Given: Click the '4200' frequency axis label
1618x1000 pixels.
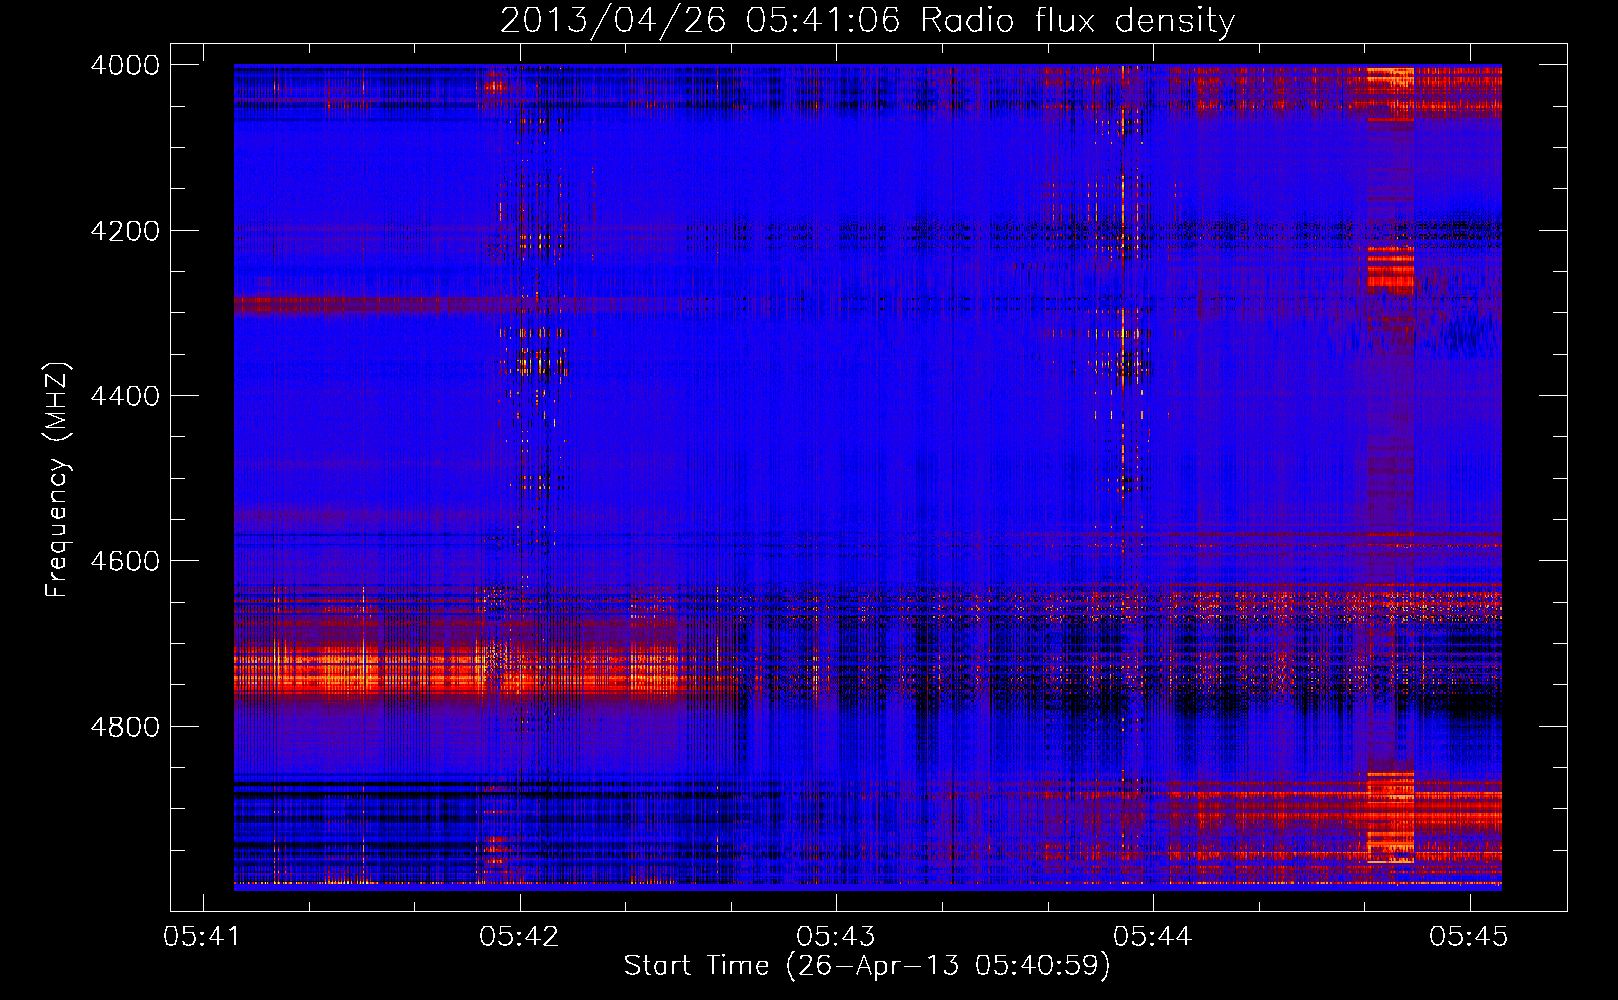Looking at the screenshot, I should click(125, 231).
